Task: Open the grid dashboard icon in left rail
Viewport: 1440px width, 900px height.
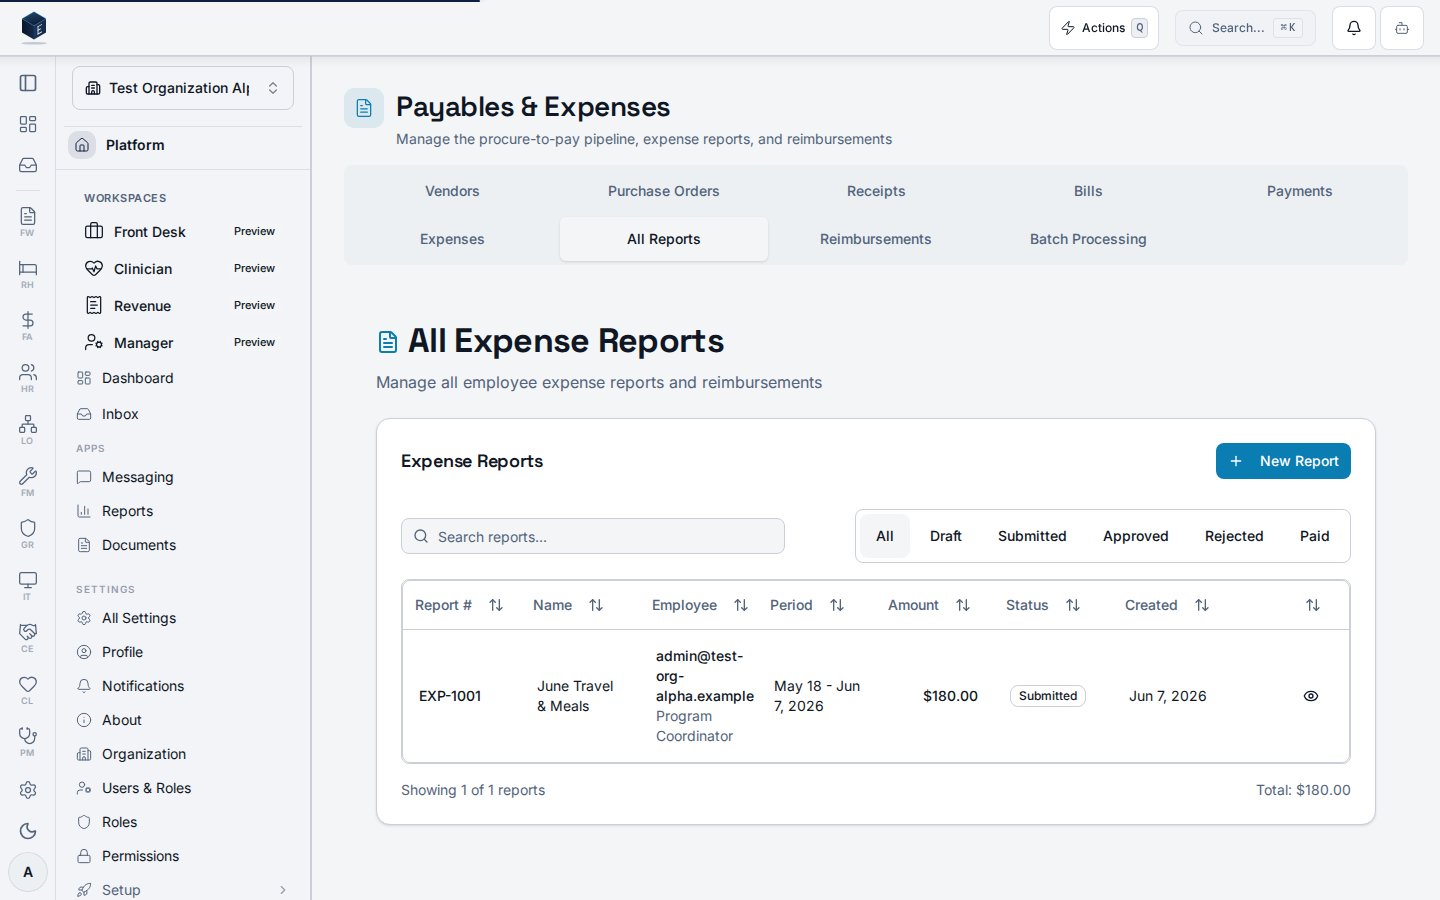Action: [x=28, y=124]
